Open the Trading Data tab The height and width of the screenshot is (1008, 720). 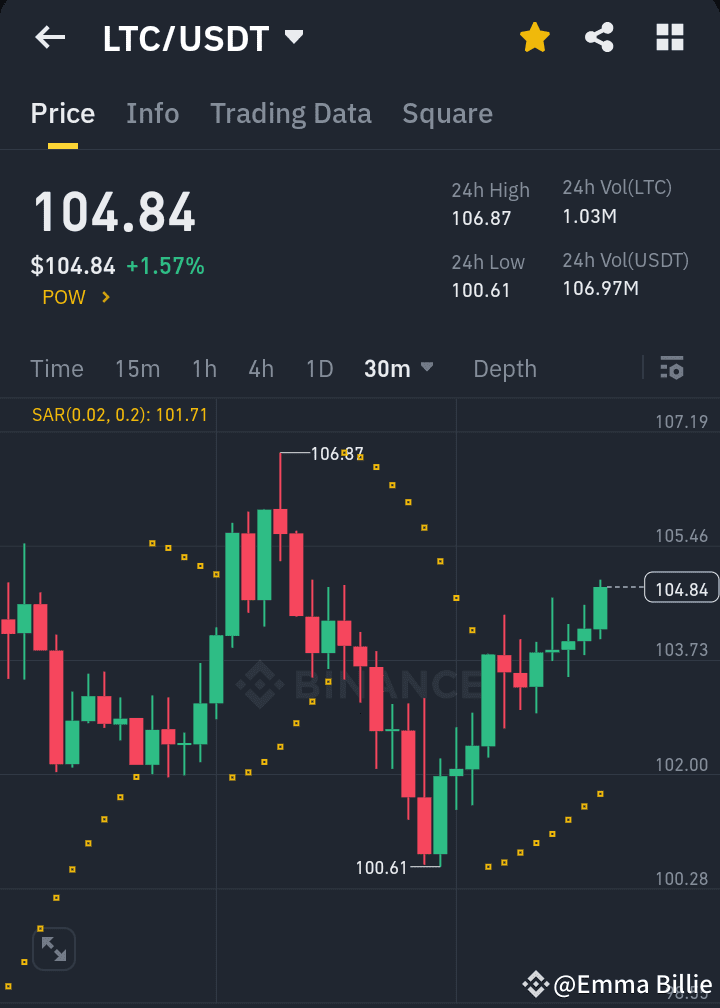point(290,113)
